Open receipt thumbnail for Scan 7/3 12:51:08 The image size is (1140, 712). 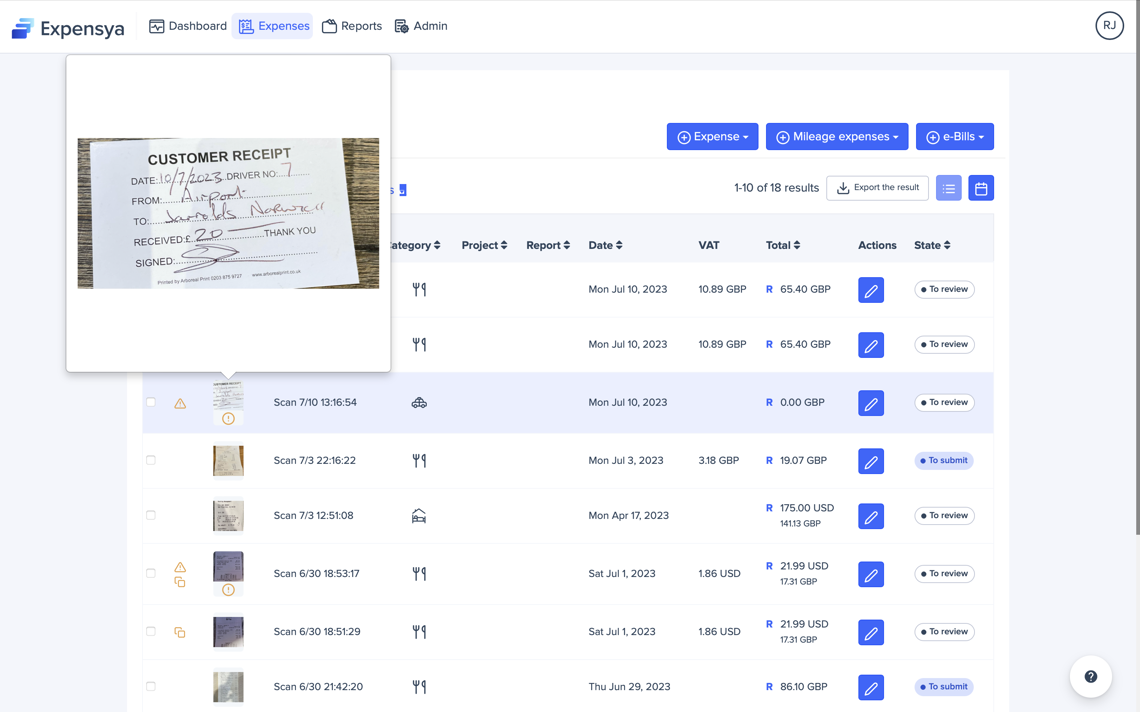[x=228, y=516]
